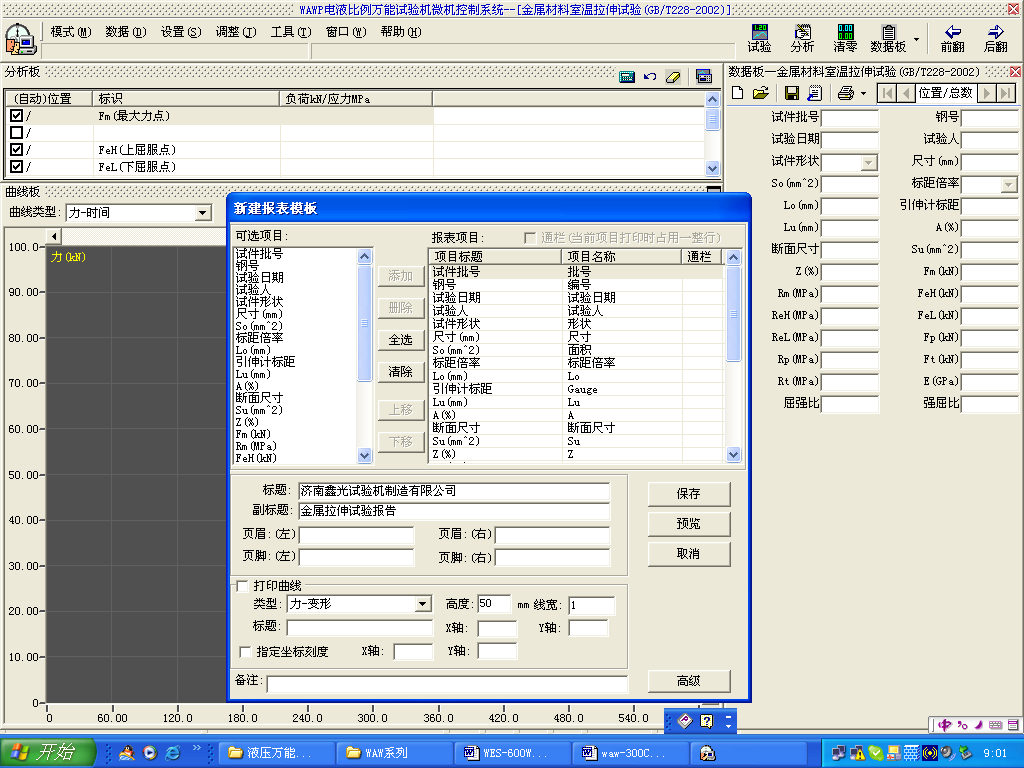The height and width of the screenshot is (768, 1024).
Task: Open the 帮助(H) menu
Action: click(x=400, y=31)
